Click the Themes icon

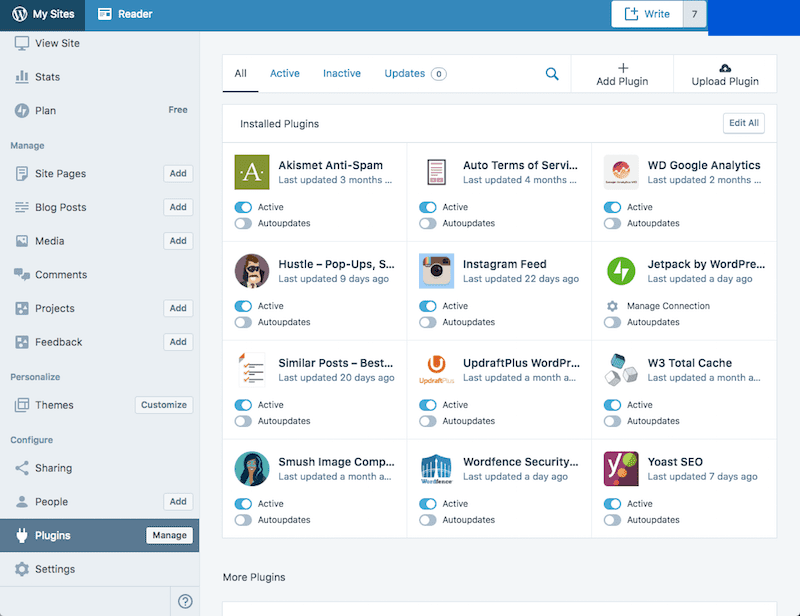22,405
